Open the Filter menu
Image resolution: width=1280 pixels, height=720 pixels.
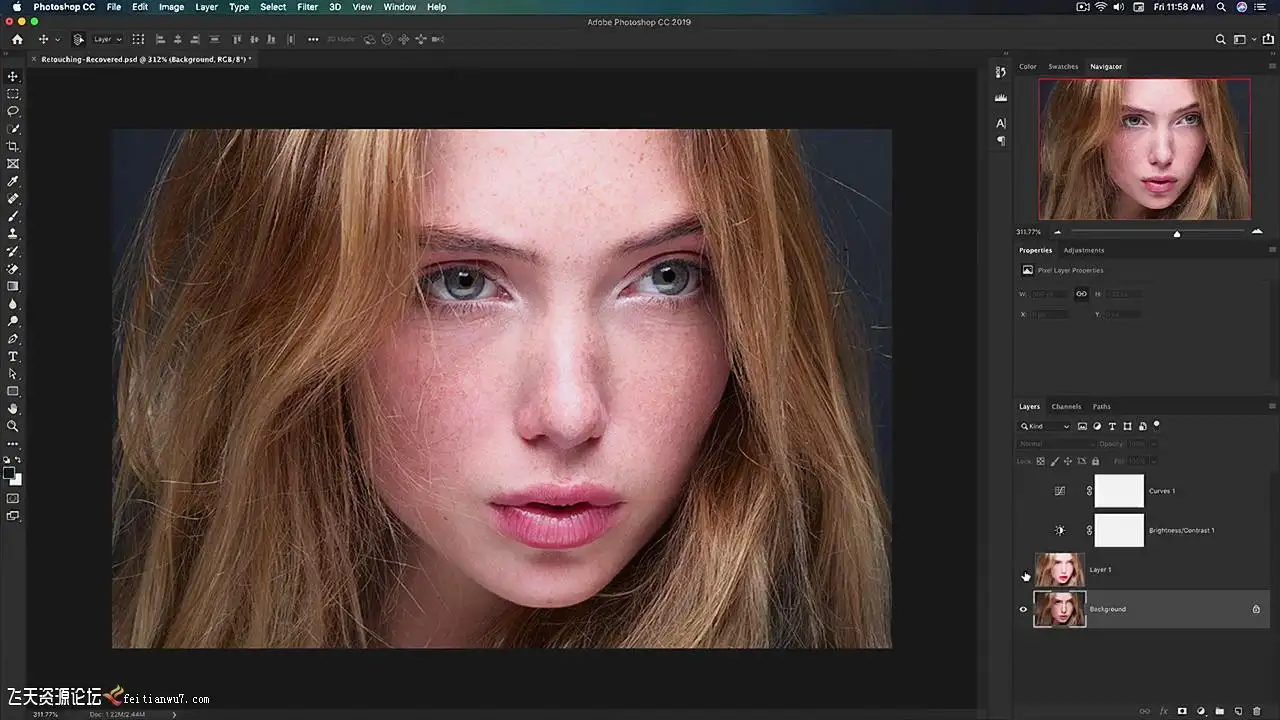click(307, 7)
